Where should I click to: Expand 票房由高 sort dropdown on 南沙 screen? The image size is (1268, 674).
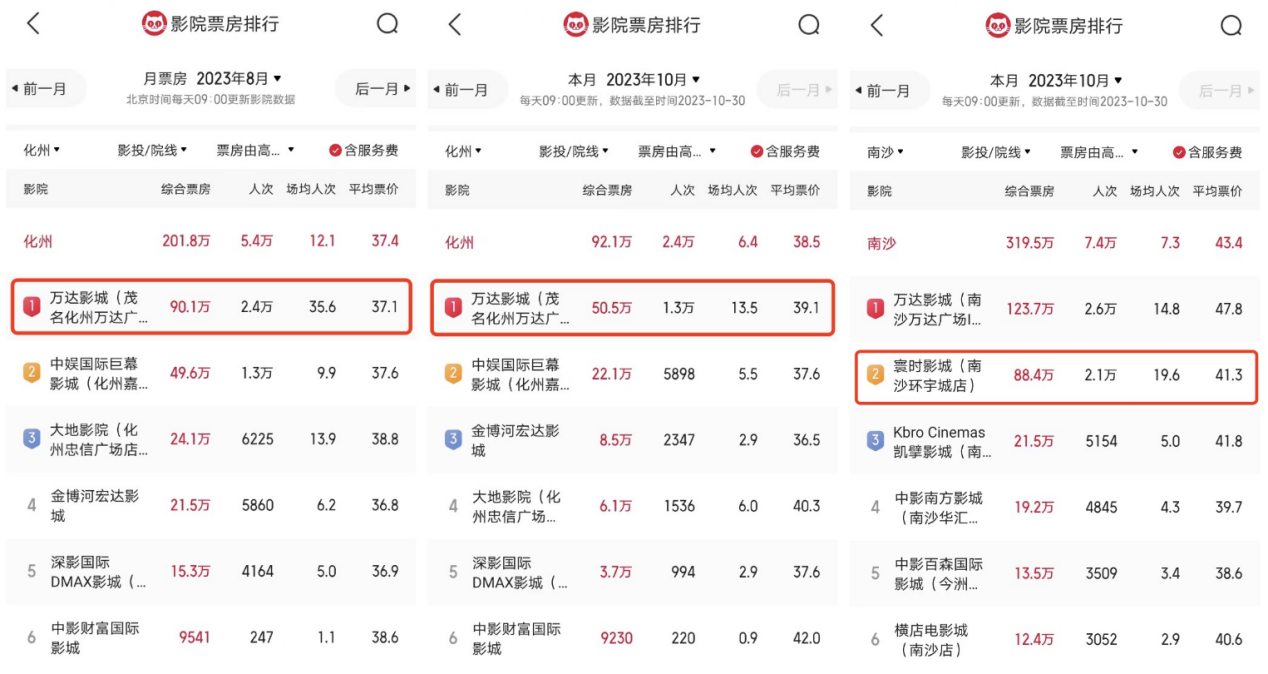1100,152
